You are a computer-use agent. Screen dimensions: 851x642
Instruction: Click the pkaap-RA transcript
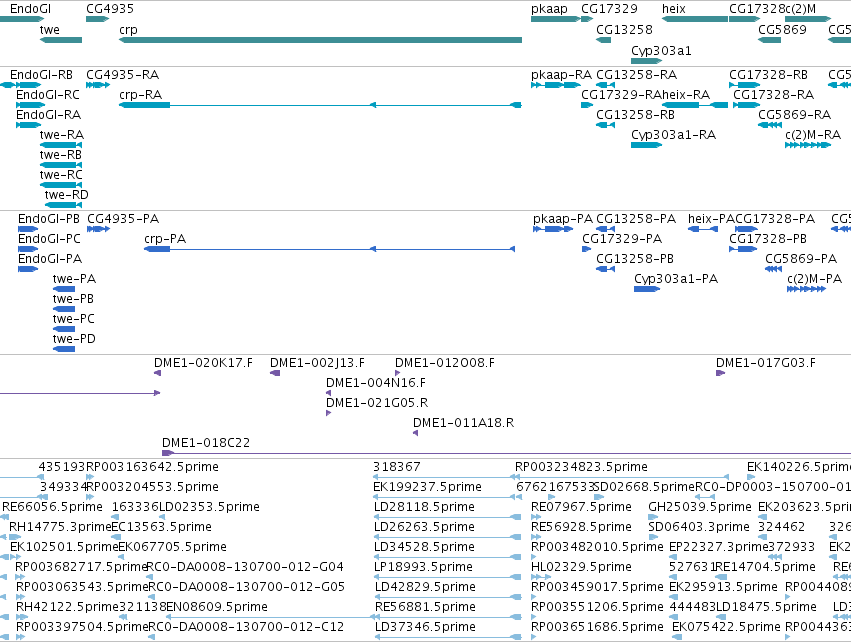pyautogui.click(x=556, y=85)
